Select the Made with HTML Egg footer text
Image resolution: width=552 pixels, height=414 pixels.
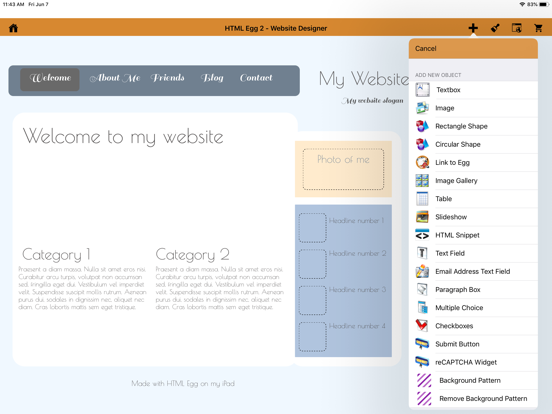pos(183,383)
